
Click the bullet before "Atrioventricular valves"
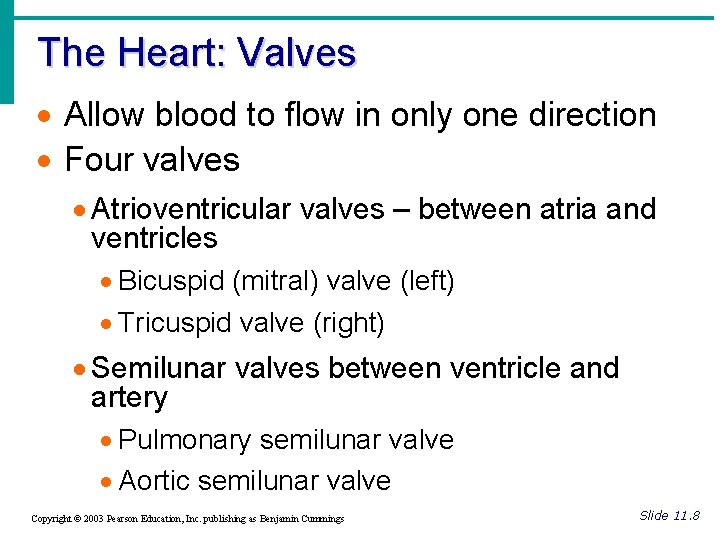tap(79, 212)
